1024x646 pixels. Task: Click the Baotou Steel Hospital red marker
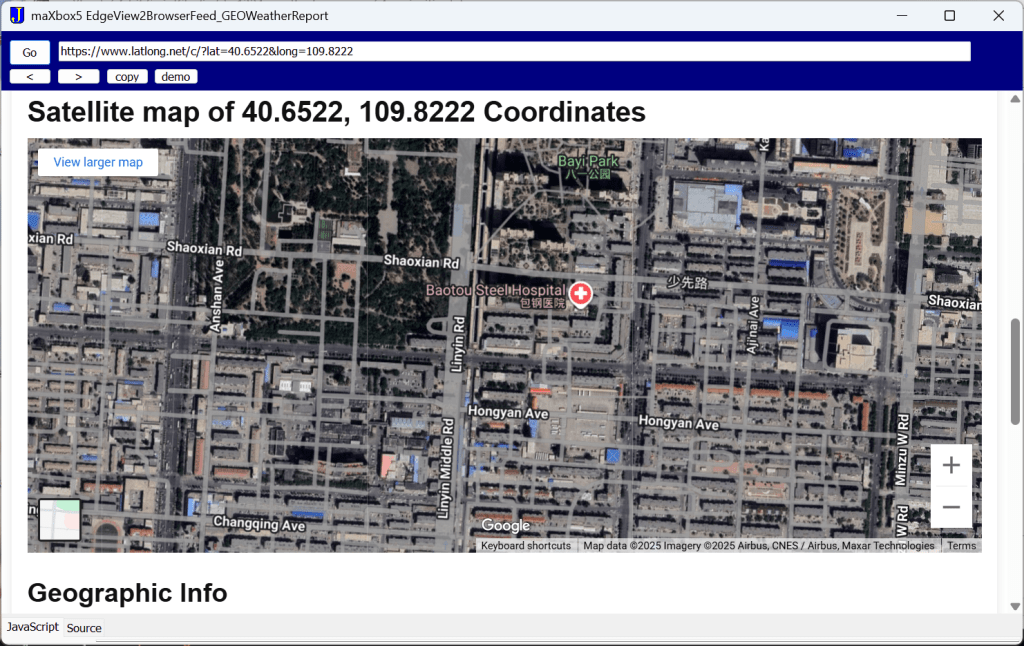pyautogui.click(x=580, y=294)
